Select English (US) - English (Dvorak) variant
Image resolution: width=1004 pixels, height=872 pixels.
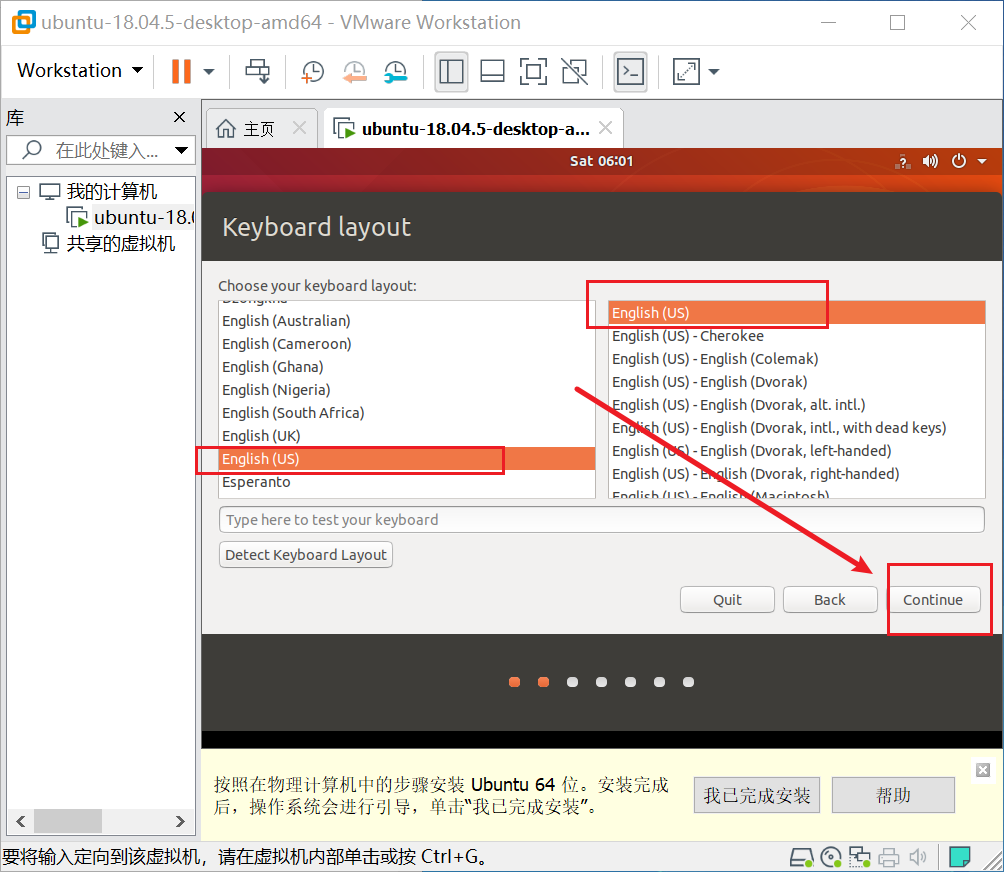pyautogui.click(x=797, y=382)
